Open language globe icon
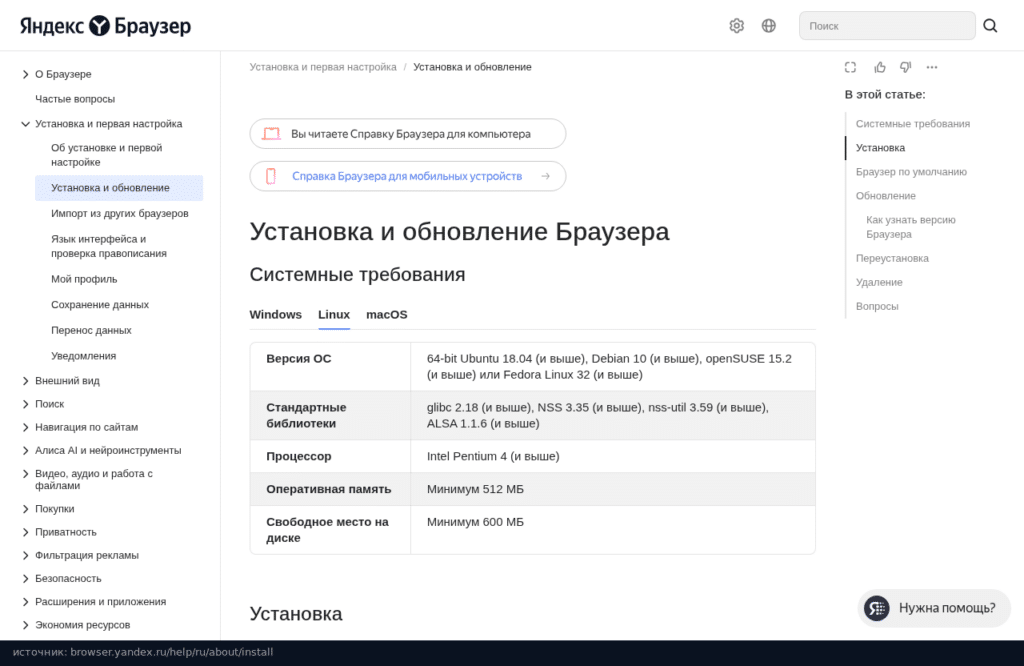 (769, 25)
